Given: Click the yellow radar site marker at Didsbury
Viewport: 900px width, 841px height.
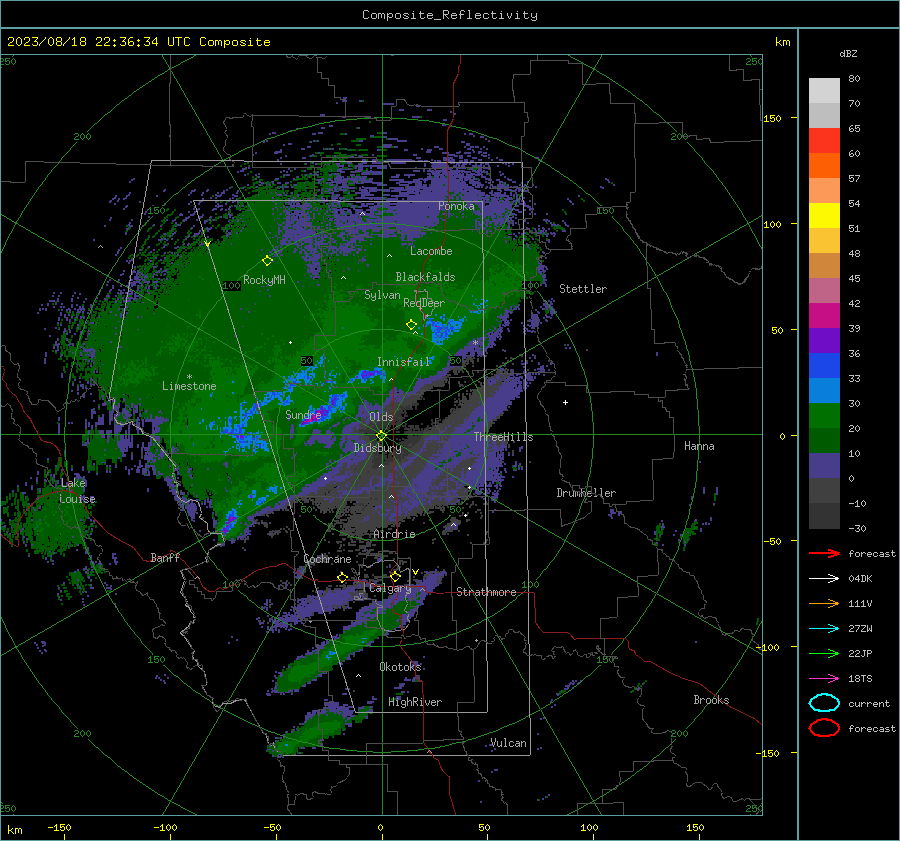Looking at the screenshot, I should click(x=381, y=436).
